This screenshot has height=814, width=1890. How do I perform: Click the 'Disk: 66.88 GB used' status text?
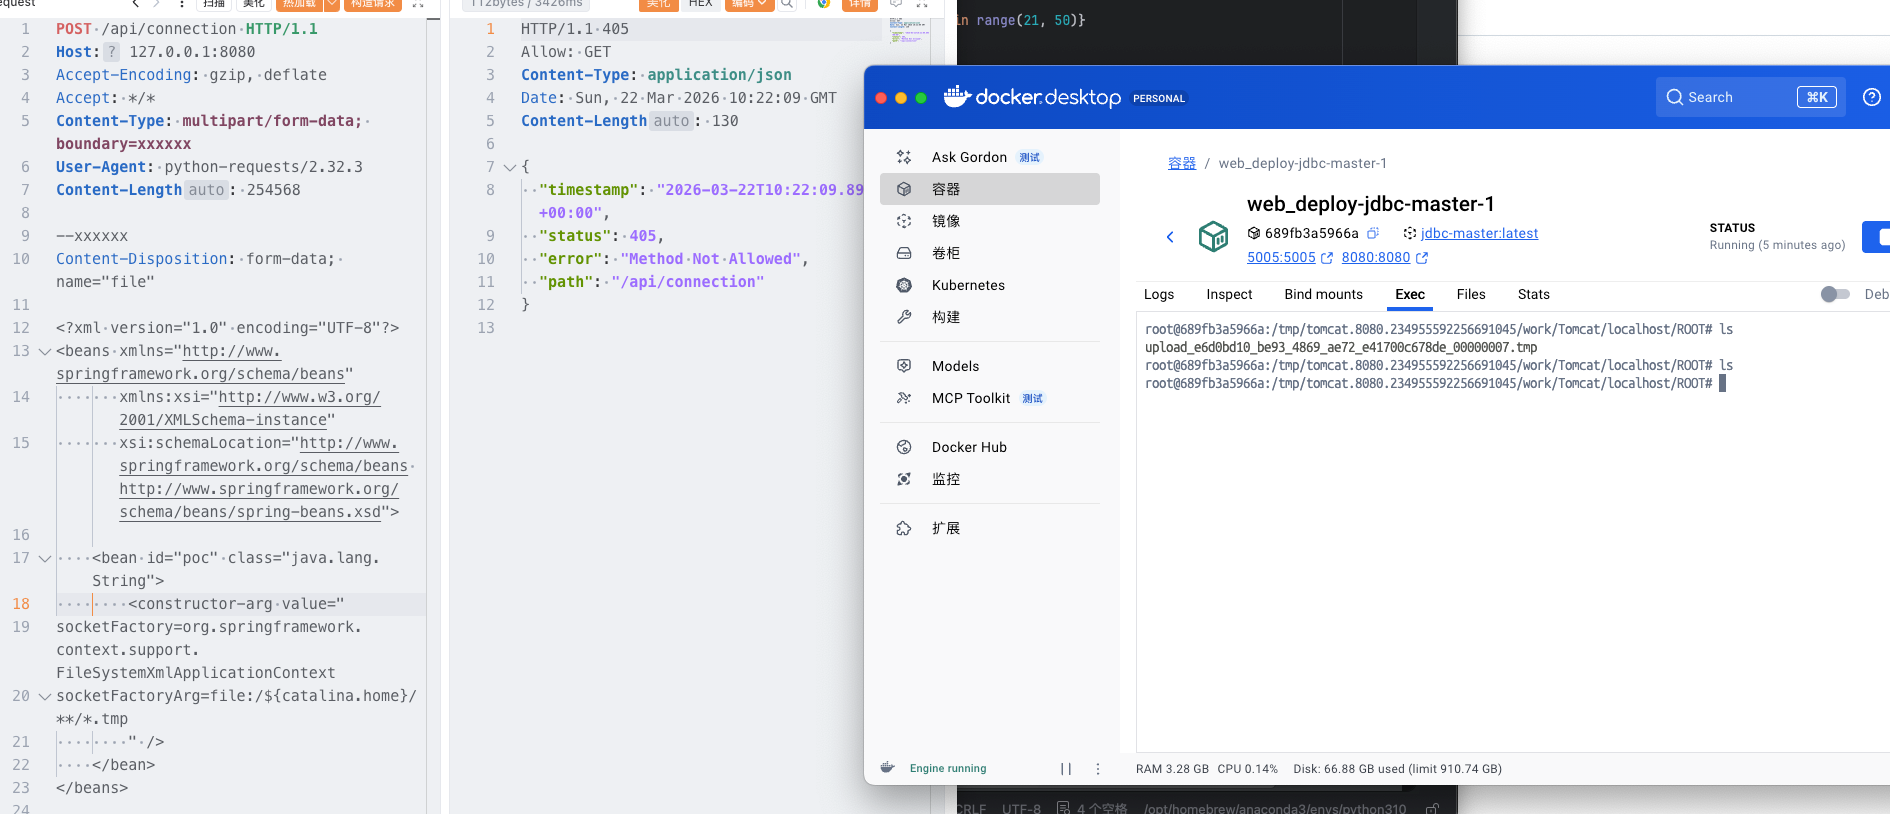[1349, 769]
